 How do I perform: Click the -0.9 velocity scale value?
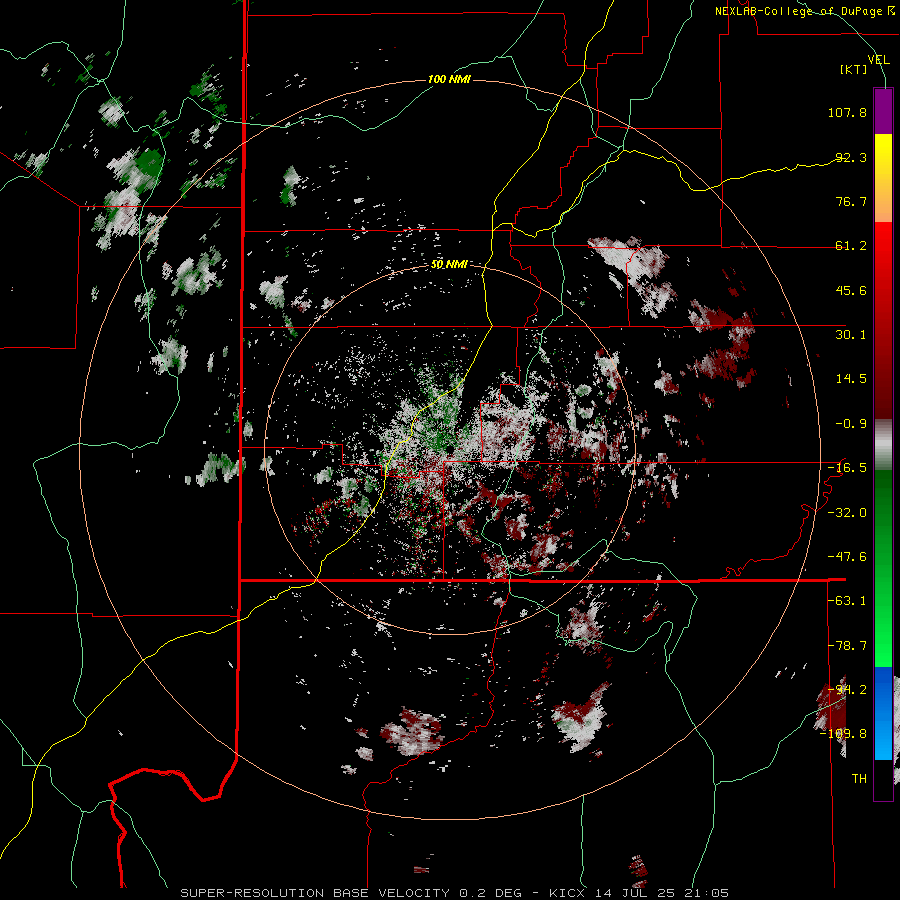point(851,424)
